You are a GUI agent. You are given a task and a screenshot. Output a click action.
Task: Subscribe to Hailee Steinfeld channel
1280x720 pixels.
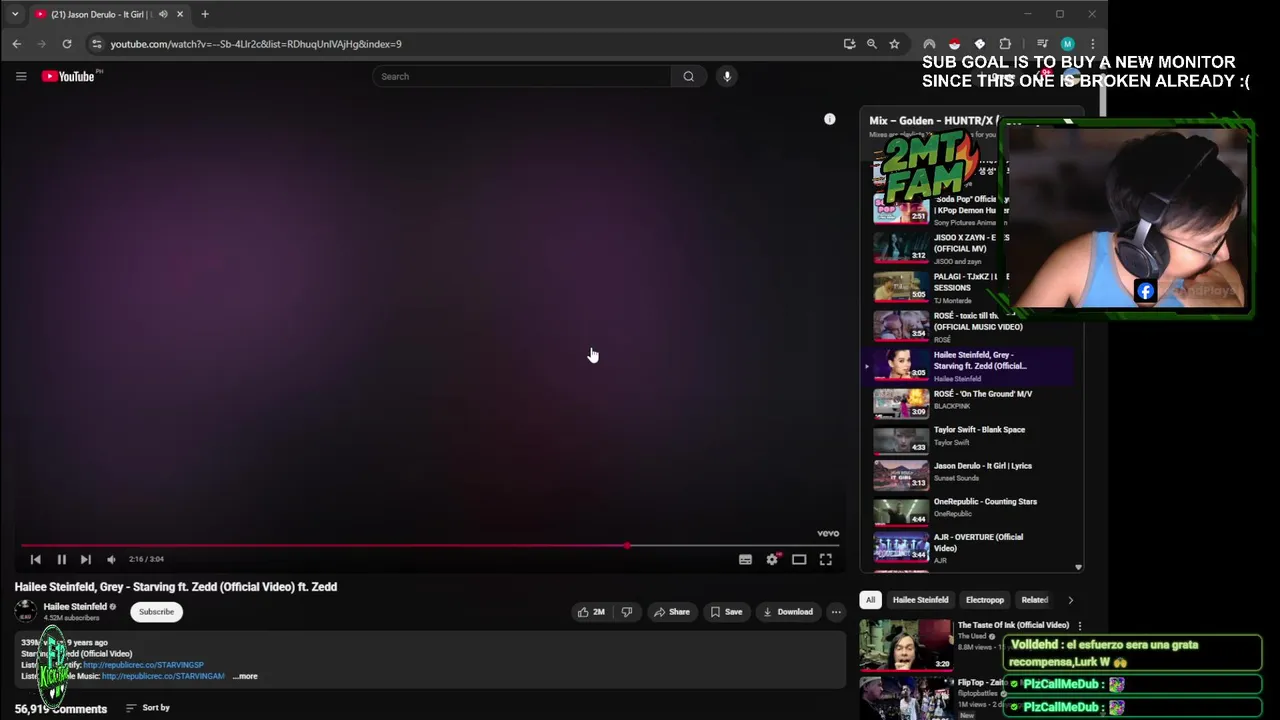click(156, 612)
